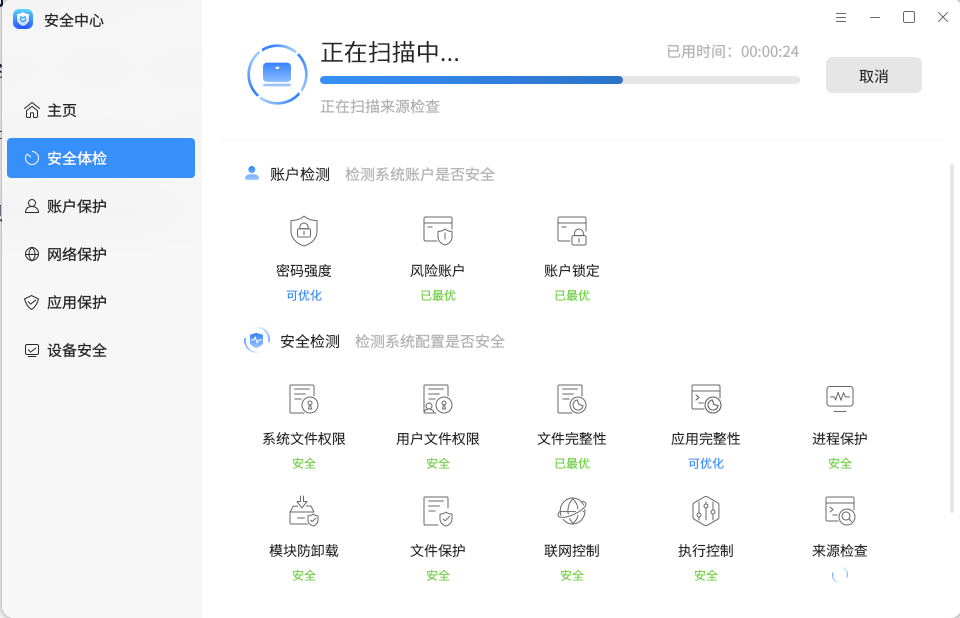Click the 文件完整性 integrity check icon
Image resolution: width=960 pixels, height=618 pixels.
(571, 397)
